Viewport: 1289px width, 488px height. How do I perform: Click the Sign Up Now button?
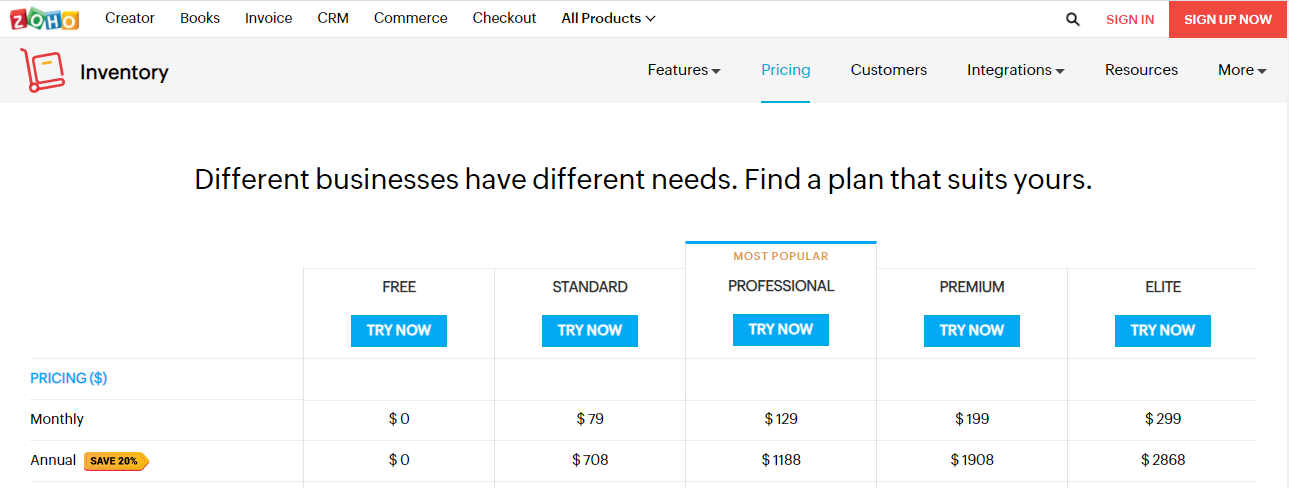1228,19
